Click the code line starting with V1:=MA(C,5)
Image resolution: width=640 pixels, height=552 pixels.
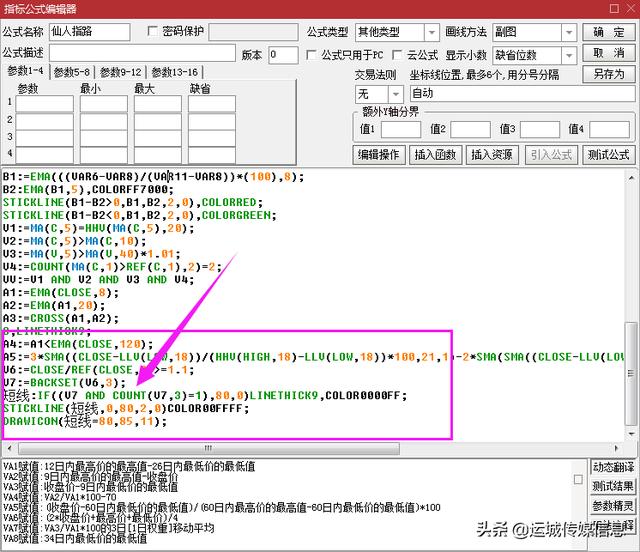click(x=98, y=228)
